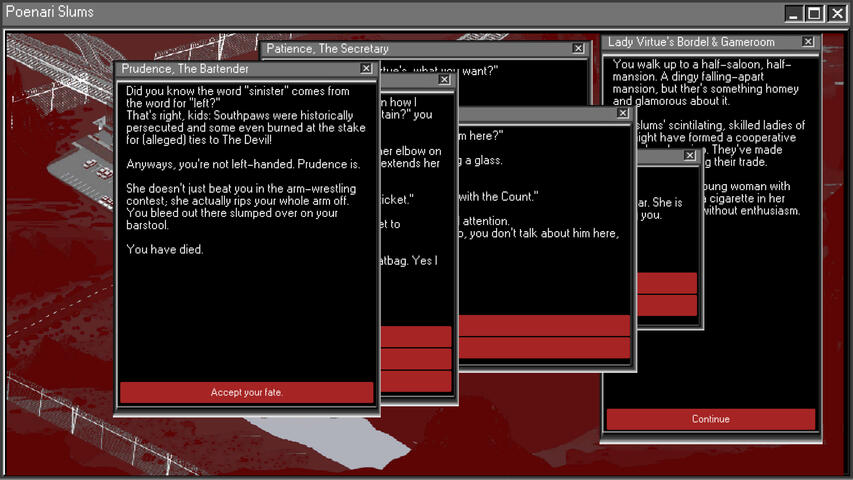Image resolution: width=853 pixels, height=480 pixels.
Task: Close the Poenari Slums main window
Action: click(837, 13)
